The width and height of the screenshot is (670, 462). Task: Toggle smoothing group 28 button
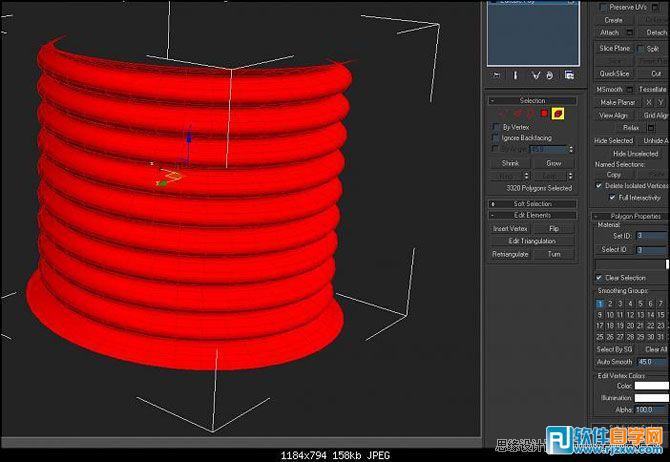[x=630, y=337]
